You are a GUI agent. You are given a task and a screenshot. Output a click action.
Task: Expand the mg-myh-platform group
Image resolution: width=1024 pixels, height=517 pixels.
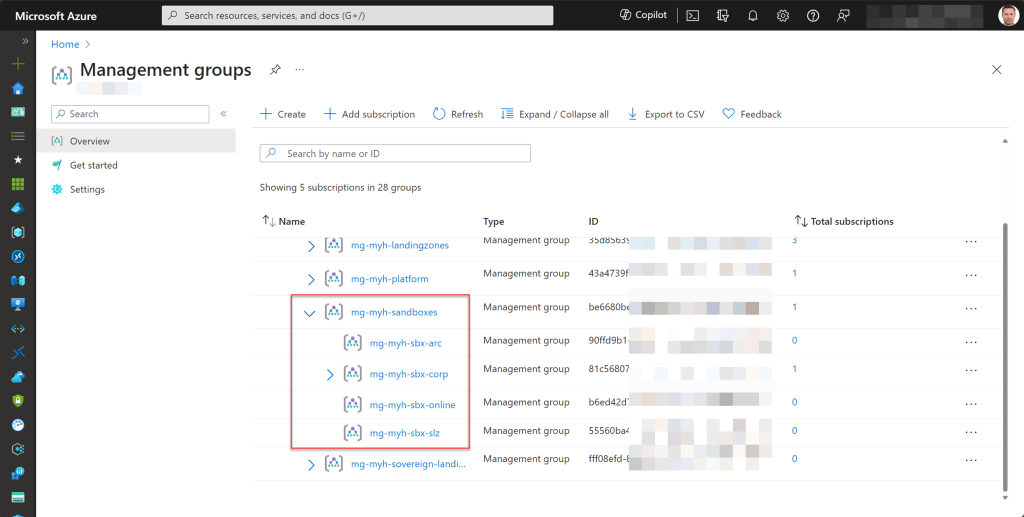point(310,279)
